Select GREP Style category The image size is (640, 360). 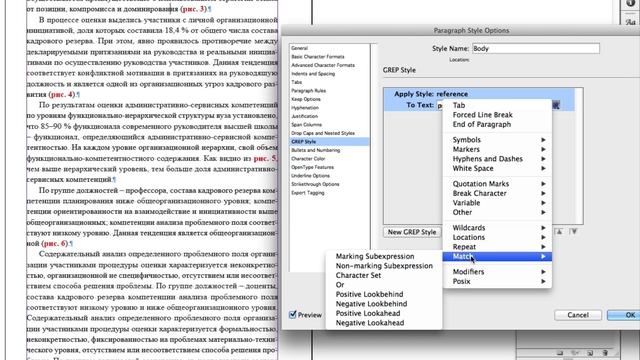click(329, 142)
